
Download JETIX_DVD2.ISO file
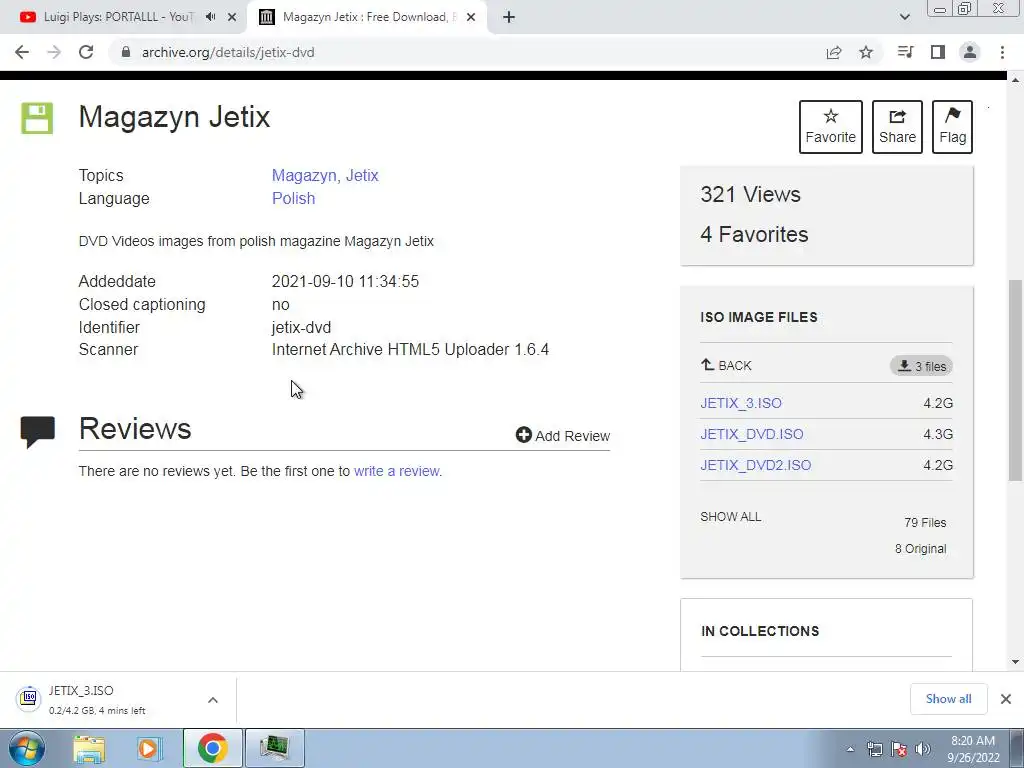click(756, 465)
